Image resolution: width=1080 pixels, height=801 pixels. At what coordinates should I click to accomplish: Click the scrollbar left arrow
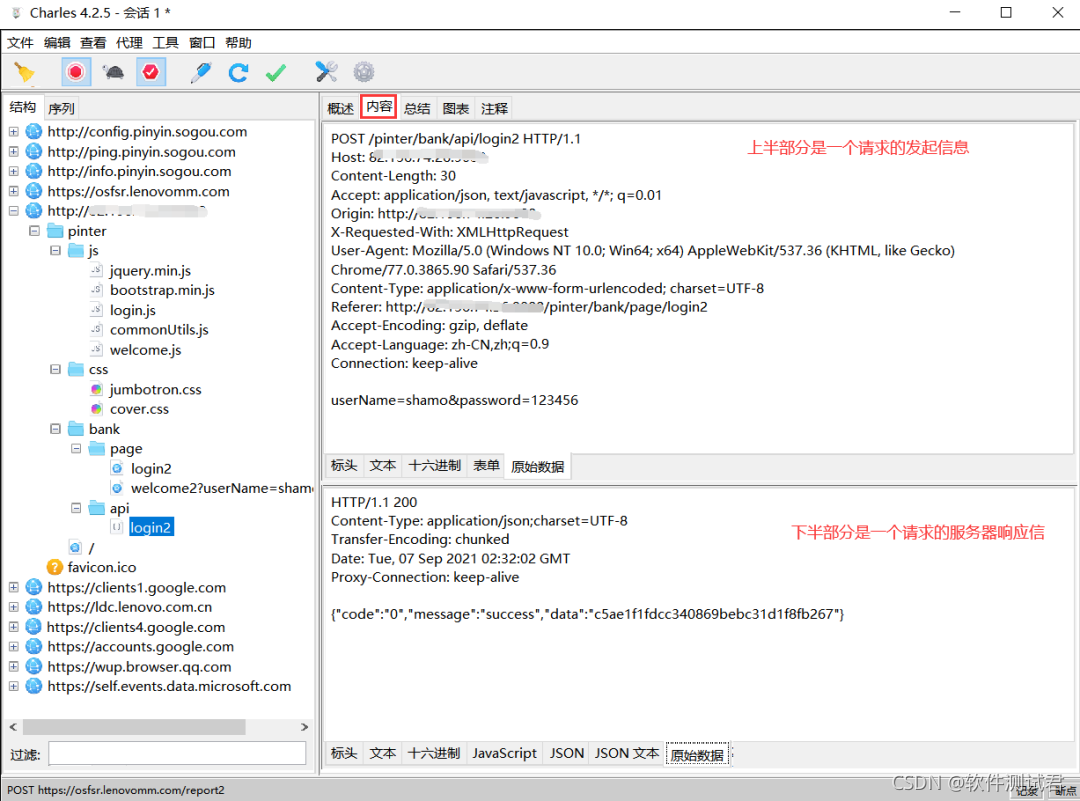(x=13, y=727)
